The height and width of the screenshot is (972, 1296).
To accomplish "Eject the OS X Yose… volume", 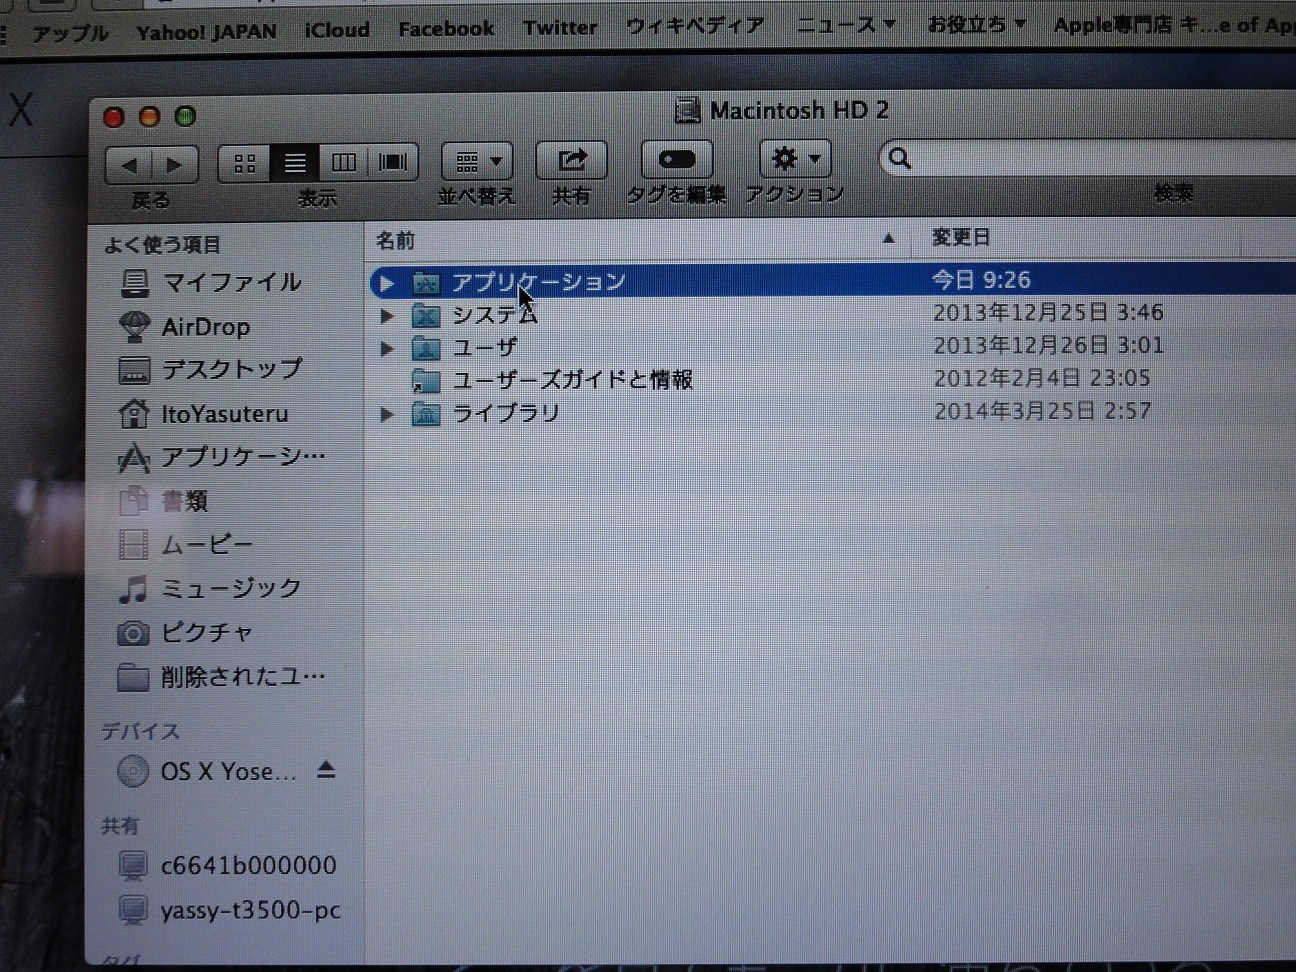I will (326, 770).
